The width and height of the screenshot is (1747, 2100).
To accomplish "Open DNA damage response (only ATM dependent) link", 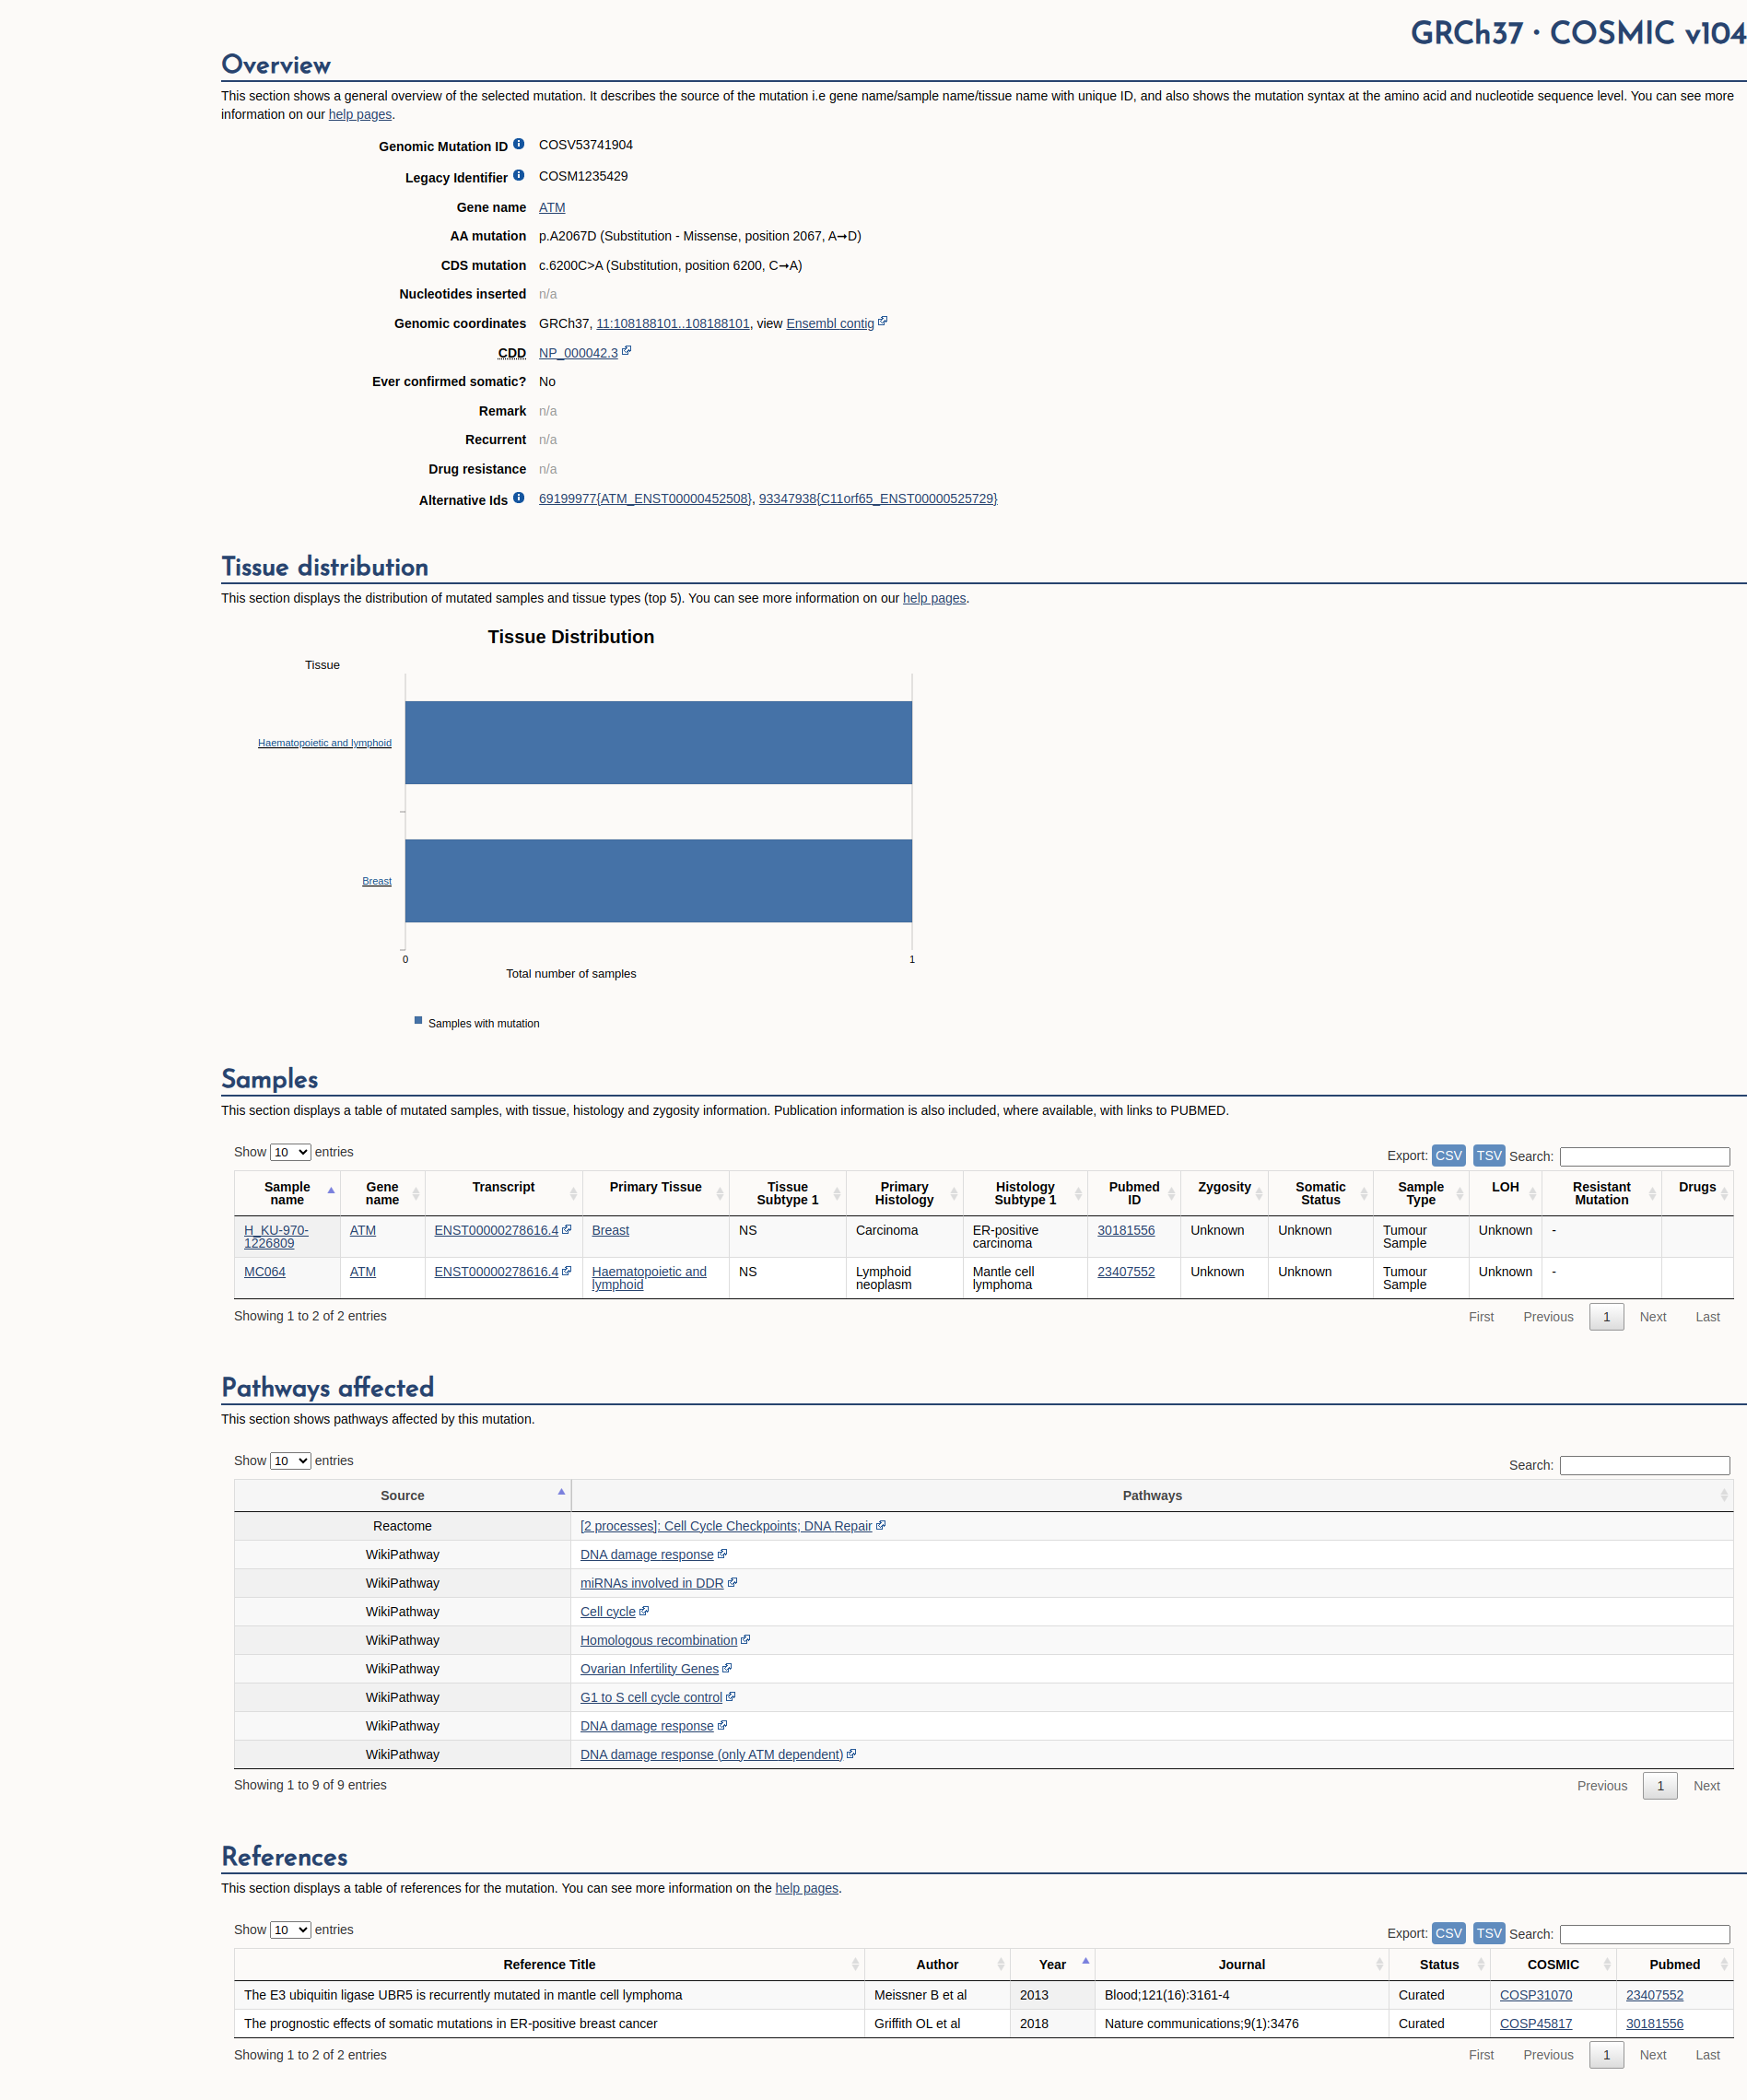I will [x=712, y=1754].
